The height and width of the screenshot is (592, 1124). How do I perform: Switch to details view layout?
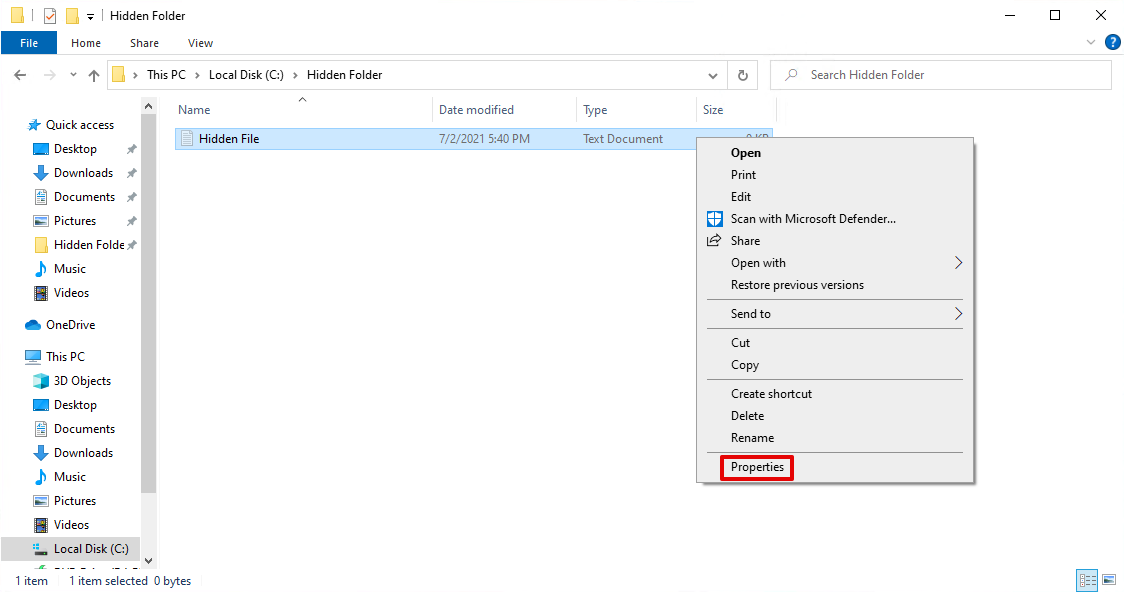pos(1086,580)
